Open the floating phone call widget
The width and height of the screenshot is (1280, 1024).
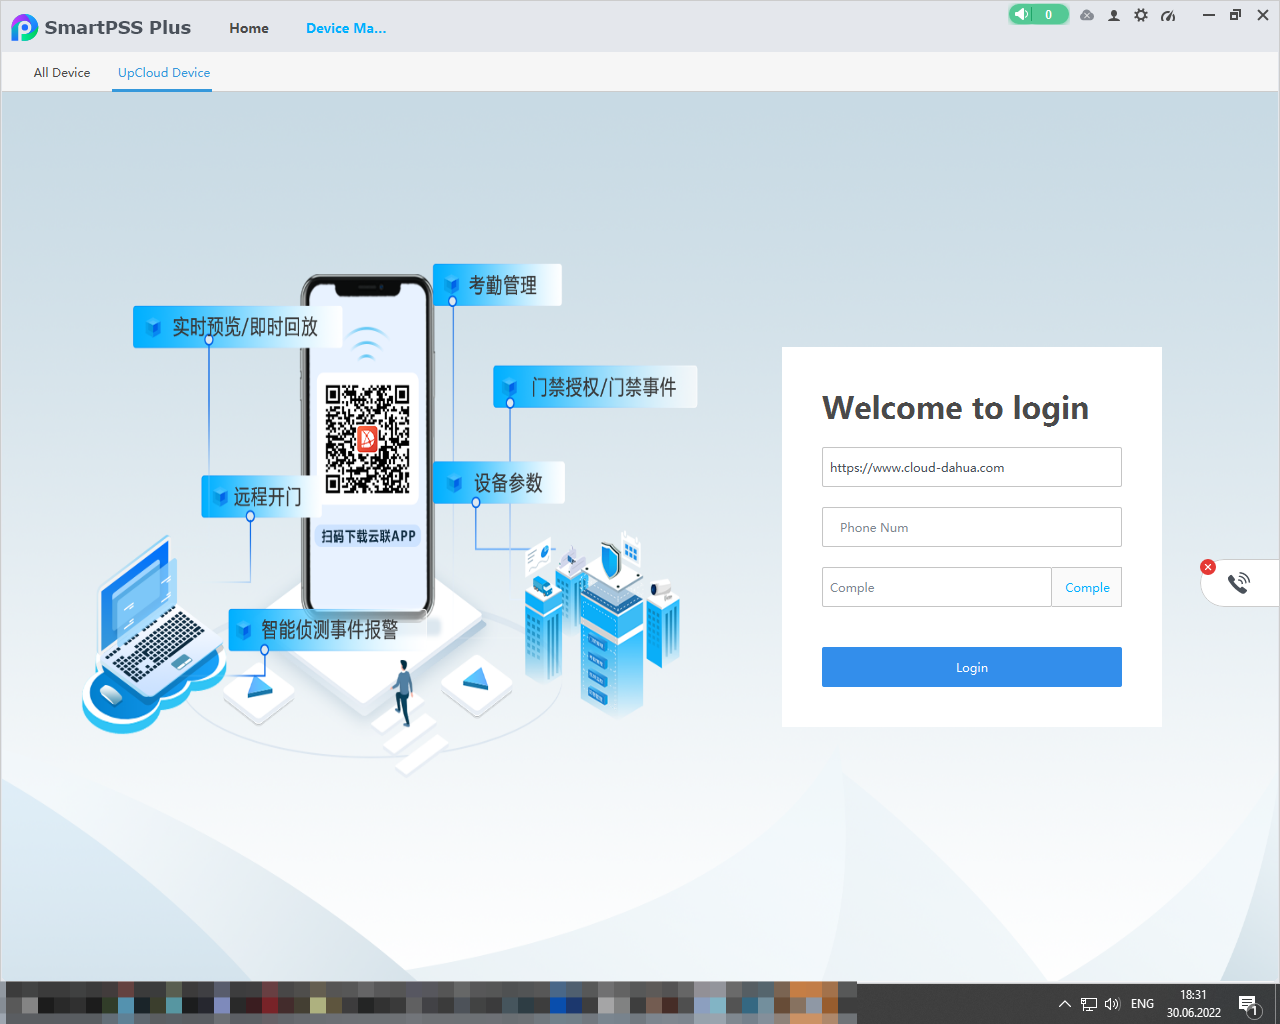pyautogui.click(x=1239, y=583)
